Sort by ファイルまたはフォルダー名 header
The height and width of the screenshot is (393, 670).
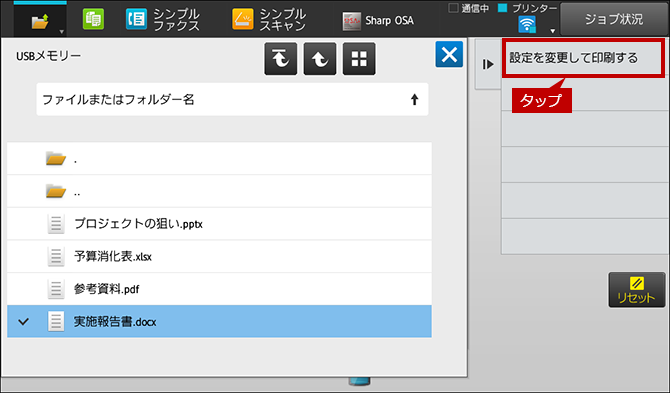(x=232, y=100)
